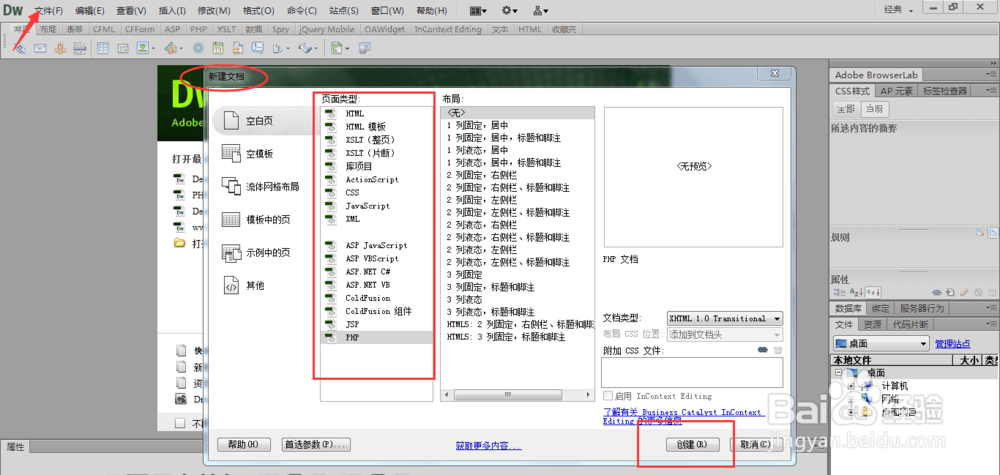
Task: Click the Images insert icon
Action: (x=143, y=48)
